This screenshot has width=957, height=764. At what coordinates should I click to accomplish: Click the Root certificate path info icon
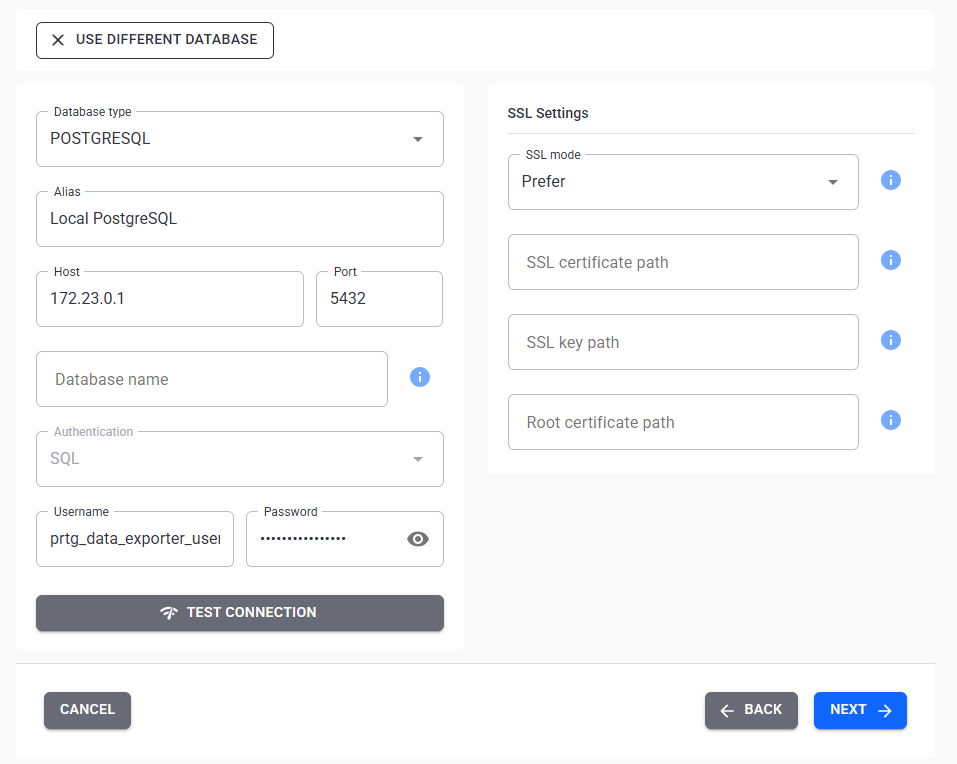(890, 420)
